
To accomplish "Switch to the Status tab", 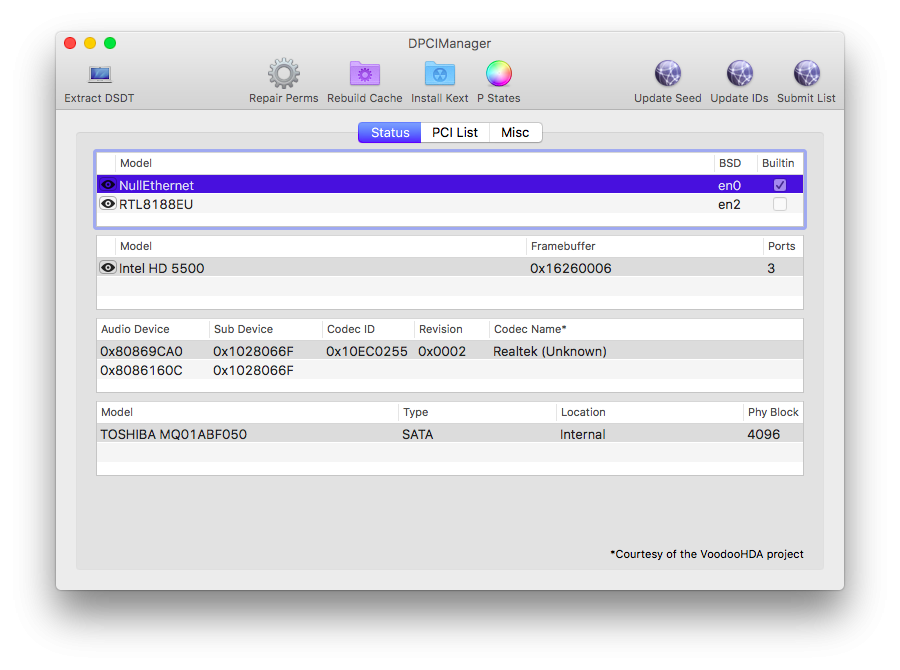I will pyautogui.click(x=390, y=133).
